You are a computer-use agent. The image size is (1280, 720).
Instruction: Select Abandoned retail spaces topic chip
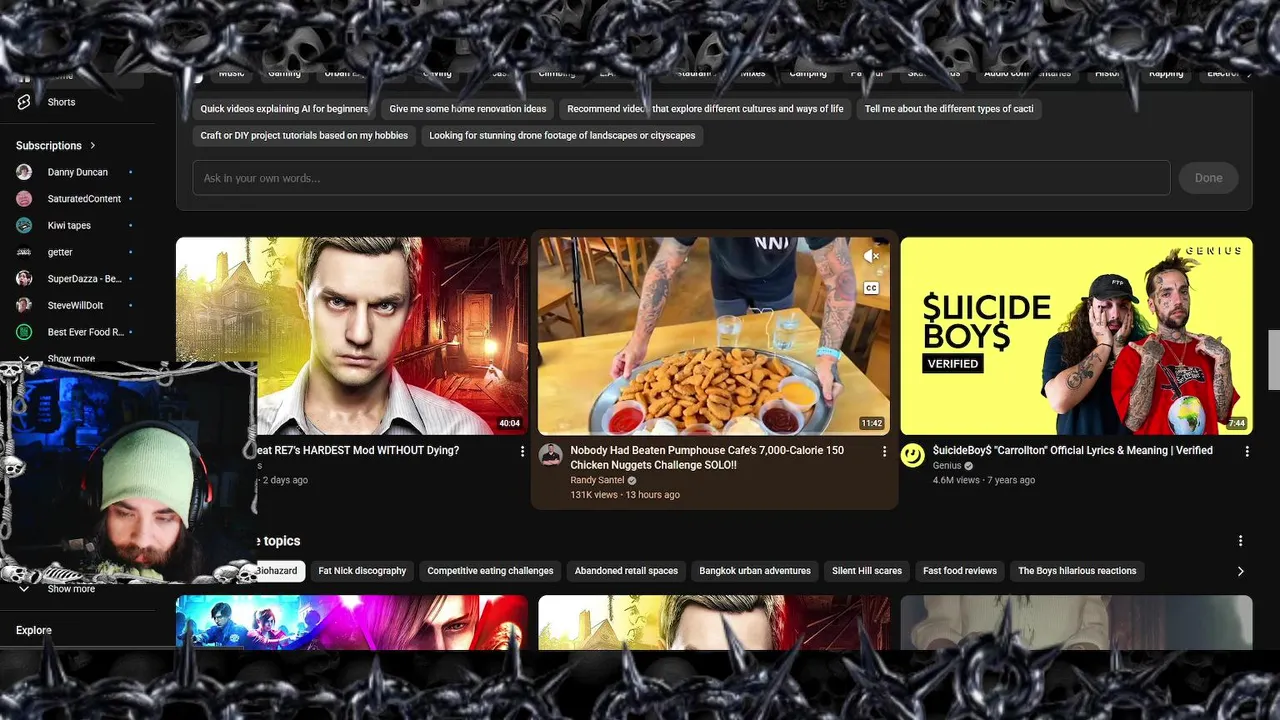click(x=626, y=571)
